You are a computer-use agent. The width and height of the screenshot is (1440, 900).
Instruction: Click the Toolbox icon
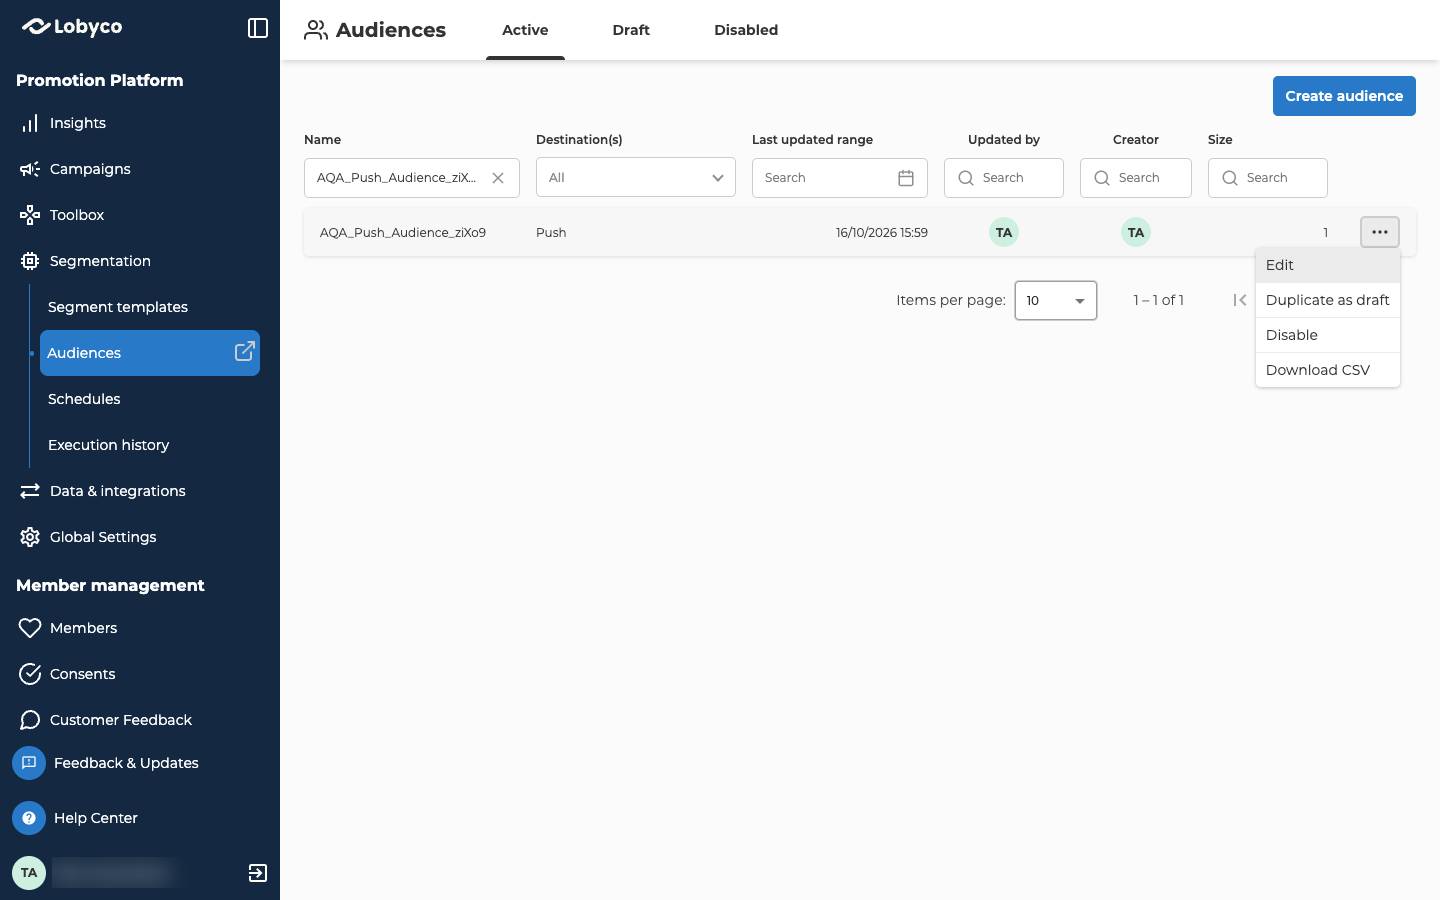30,215
